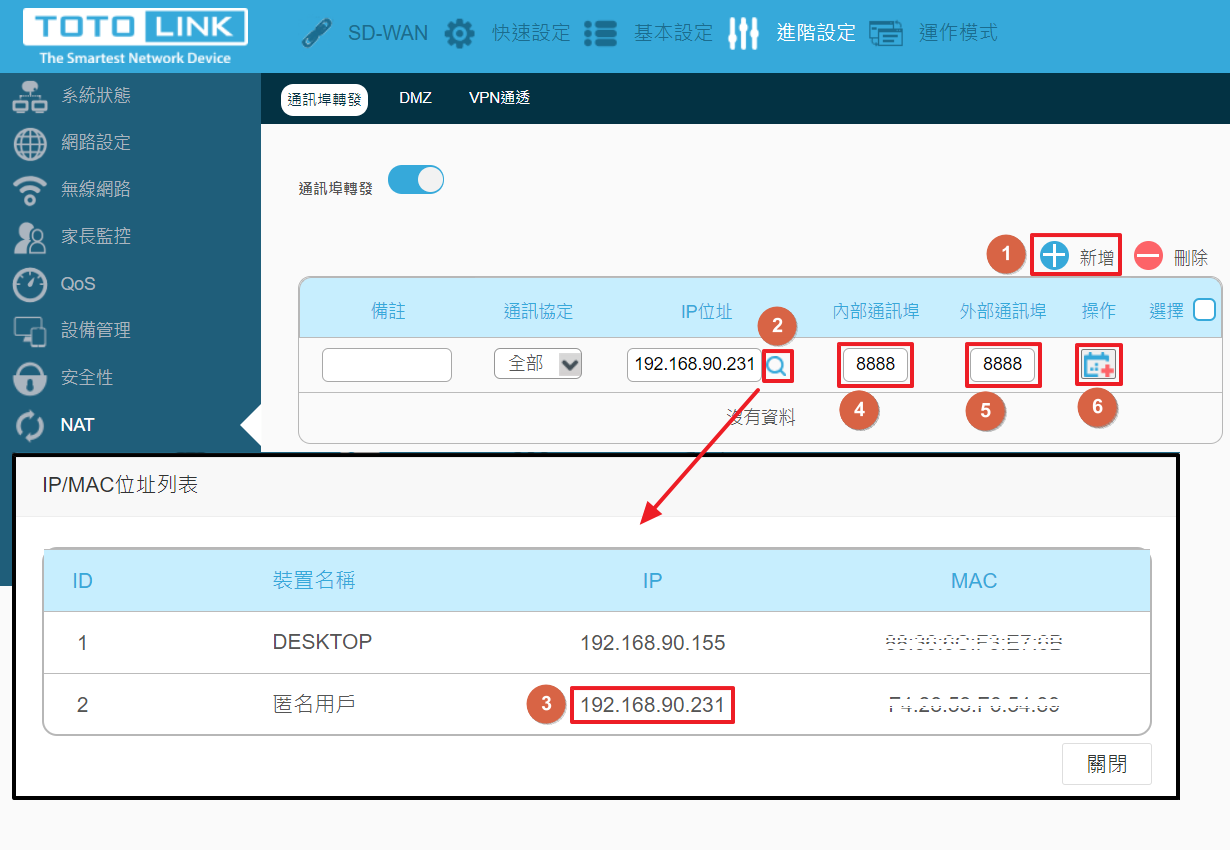Click the 外部通訊埠 8888 field
Image resolution: width=1230 pixels, height=850 pixels.
point(1003,365)
